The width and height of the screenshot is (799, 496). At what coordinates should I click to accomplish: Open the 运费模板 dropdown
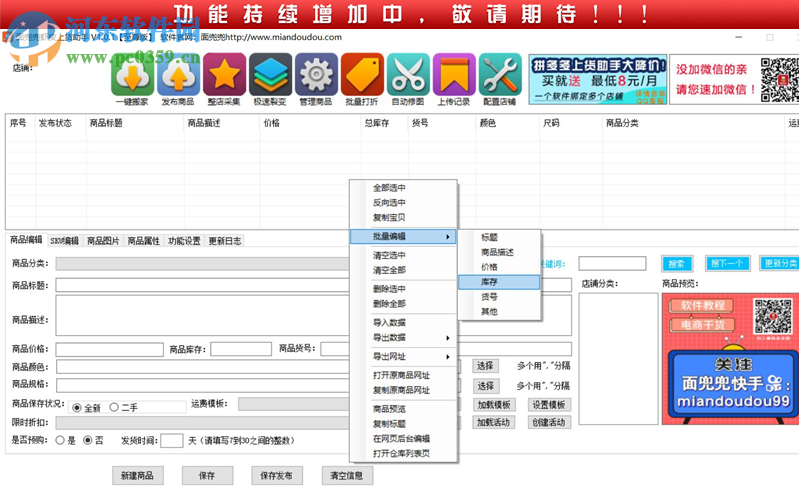(x=294, y=404)
